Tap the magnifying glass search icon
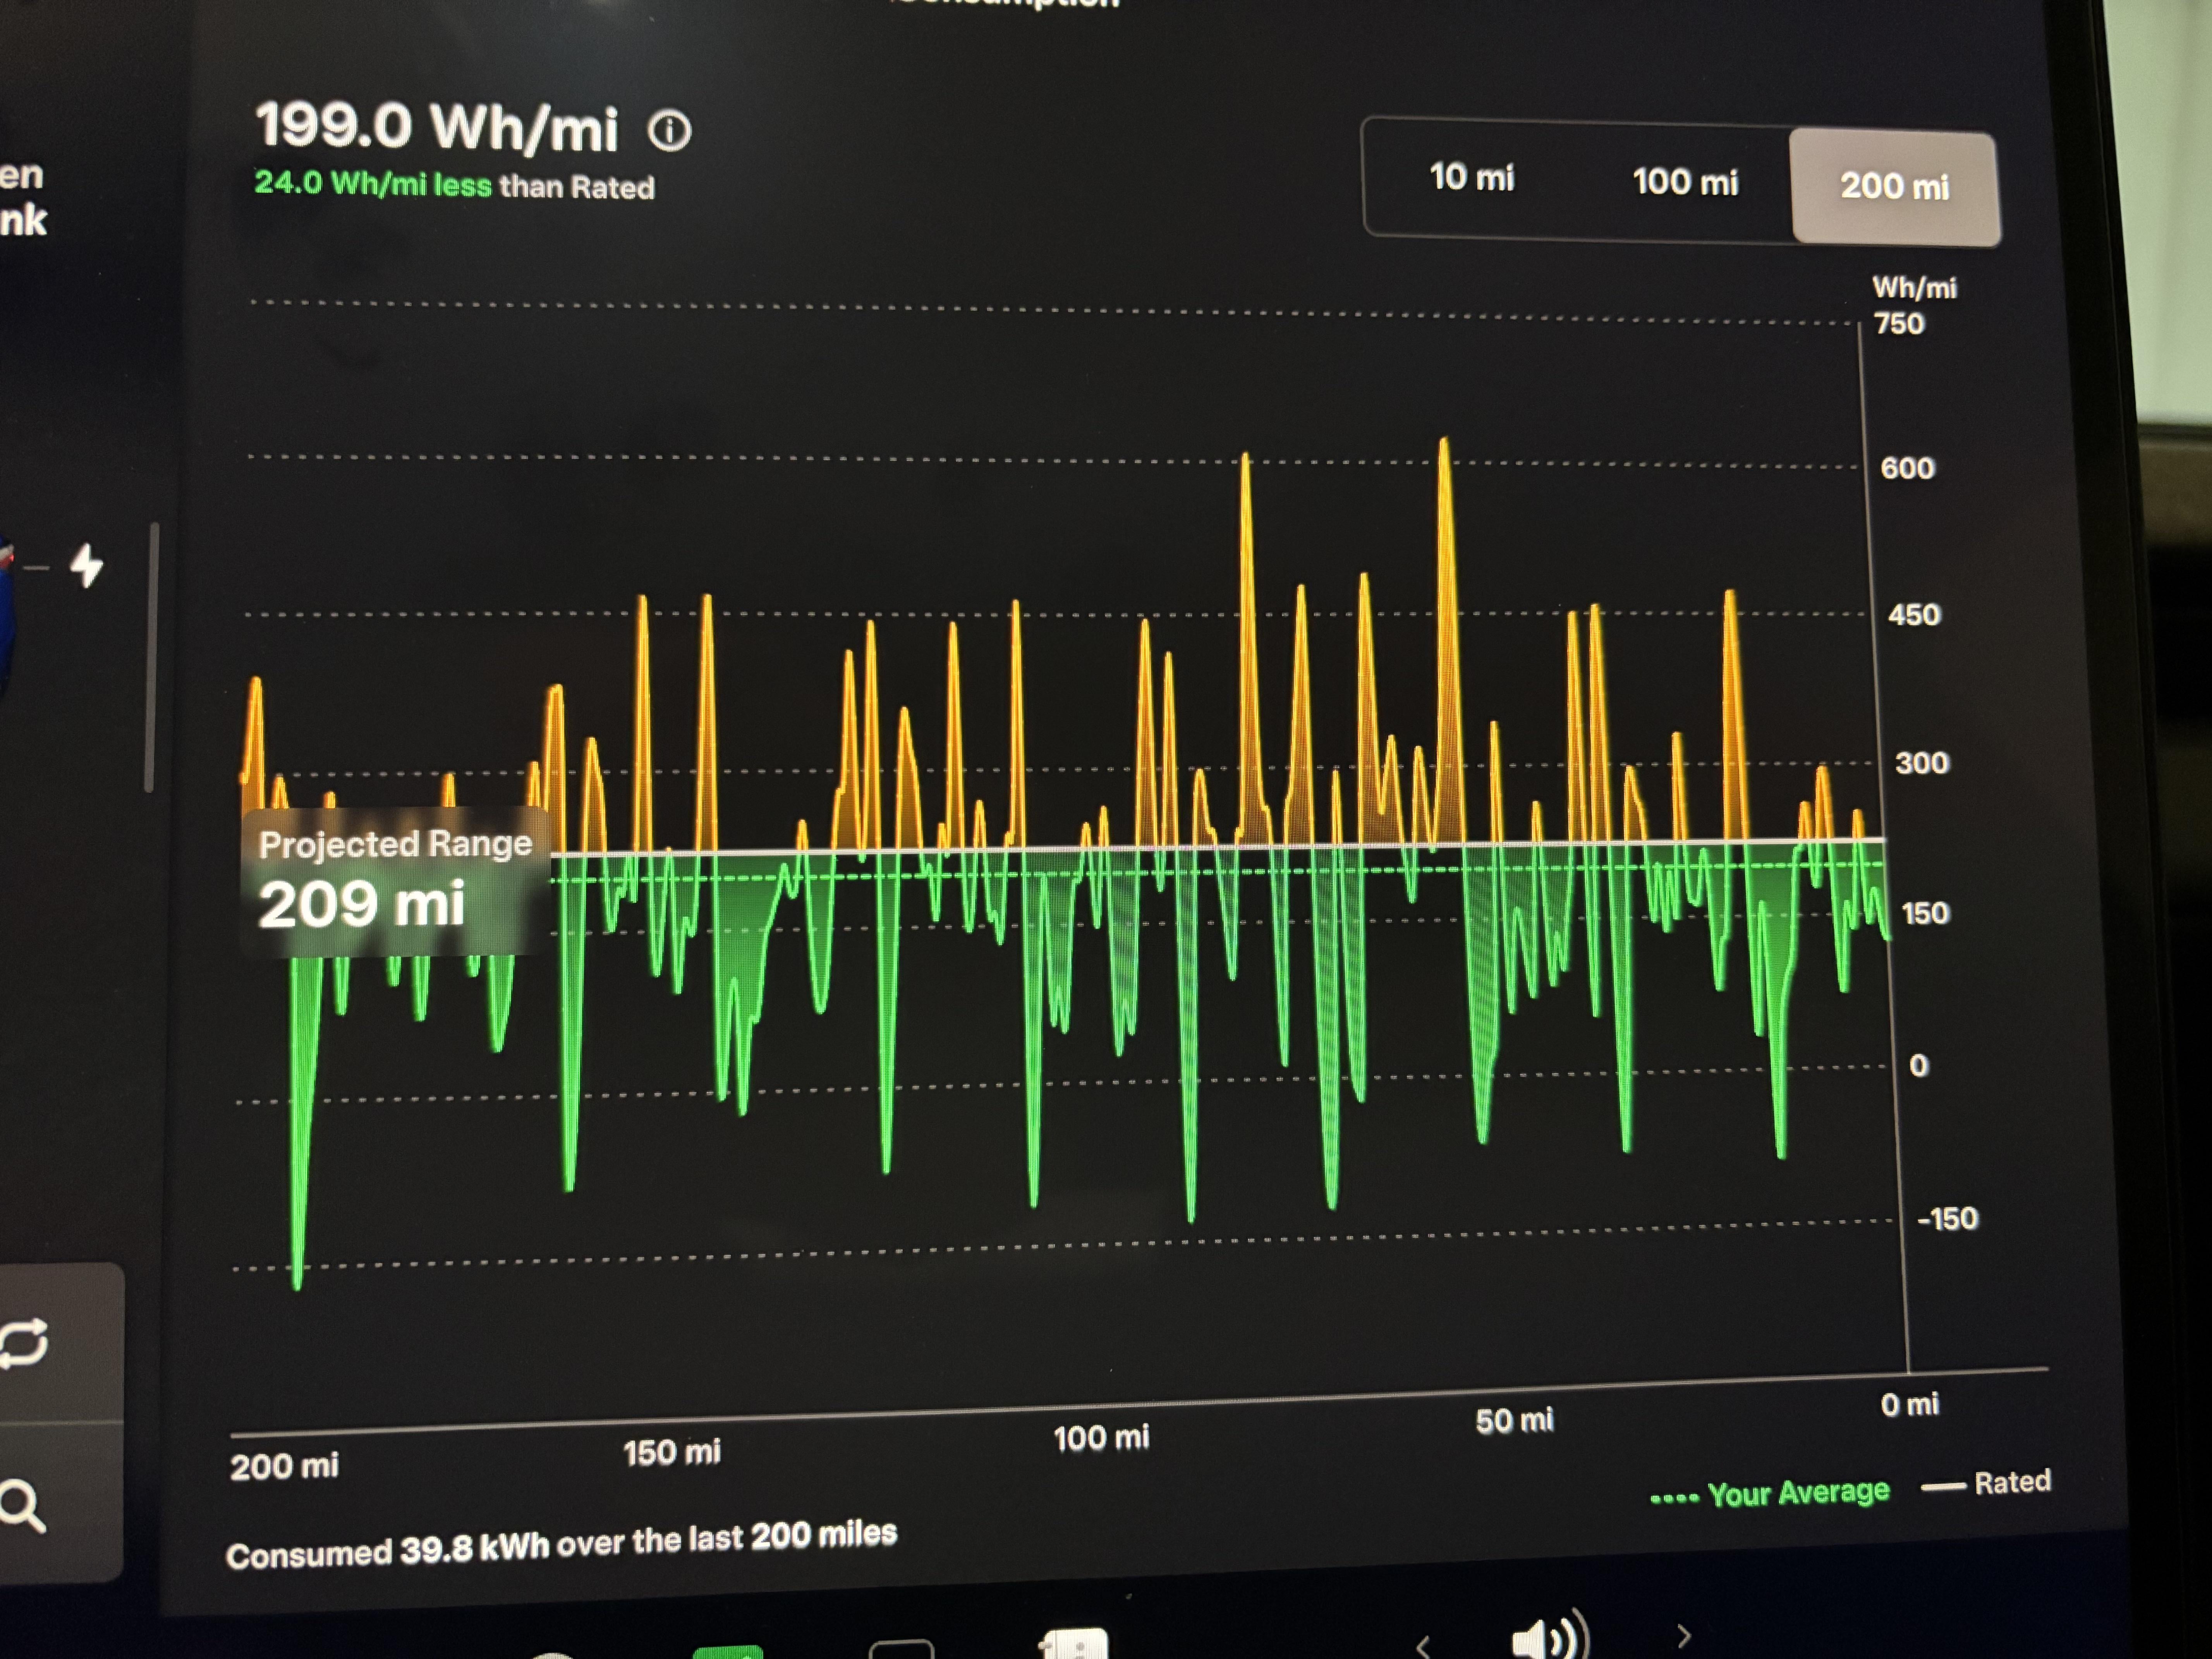Screen dimensions: 2212x1659 pos(22,1505)
